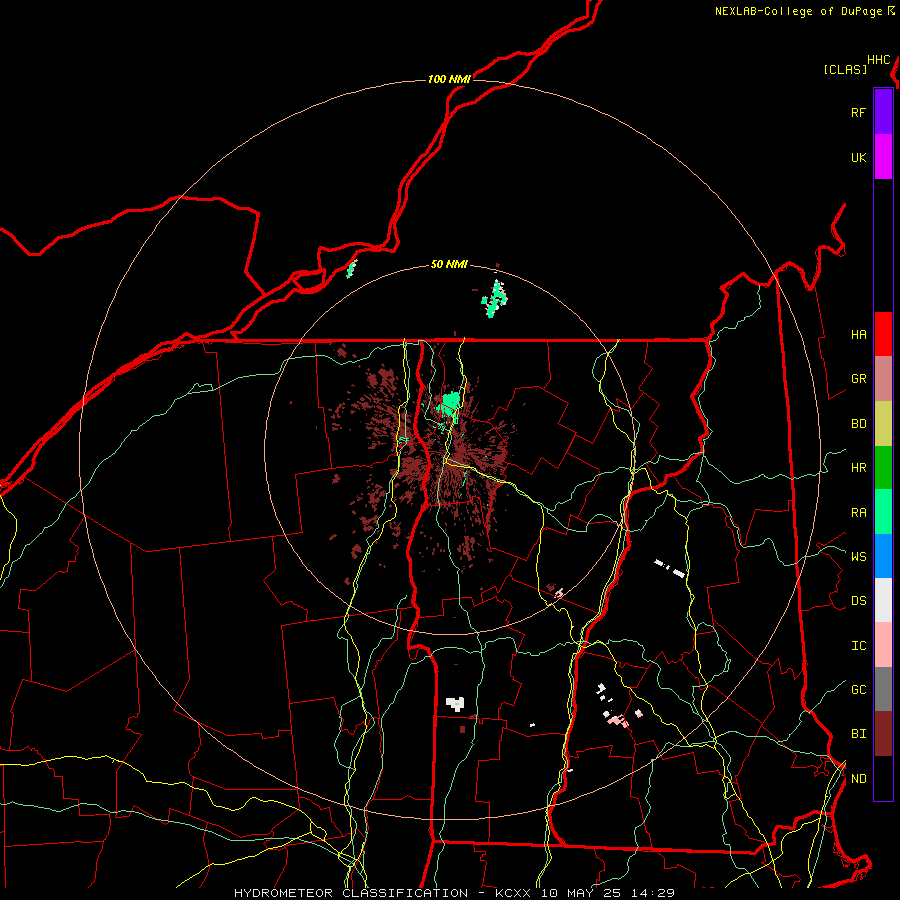Click the BI brown legend swatch
Screen dimensions: 900x900
pos(883,734)
